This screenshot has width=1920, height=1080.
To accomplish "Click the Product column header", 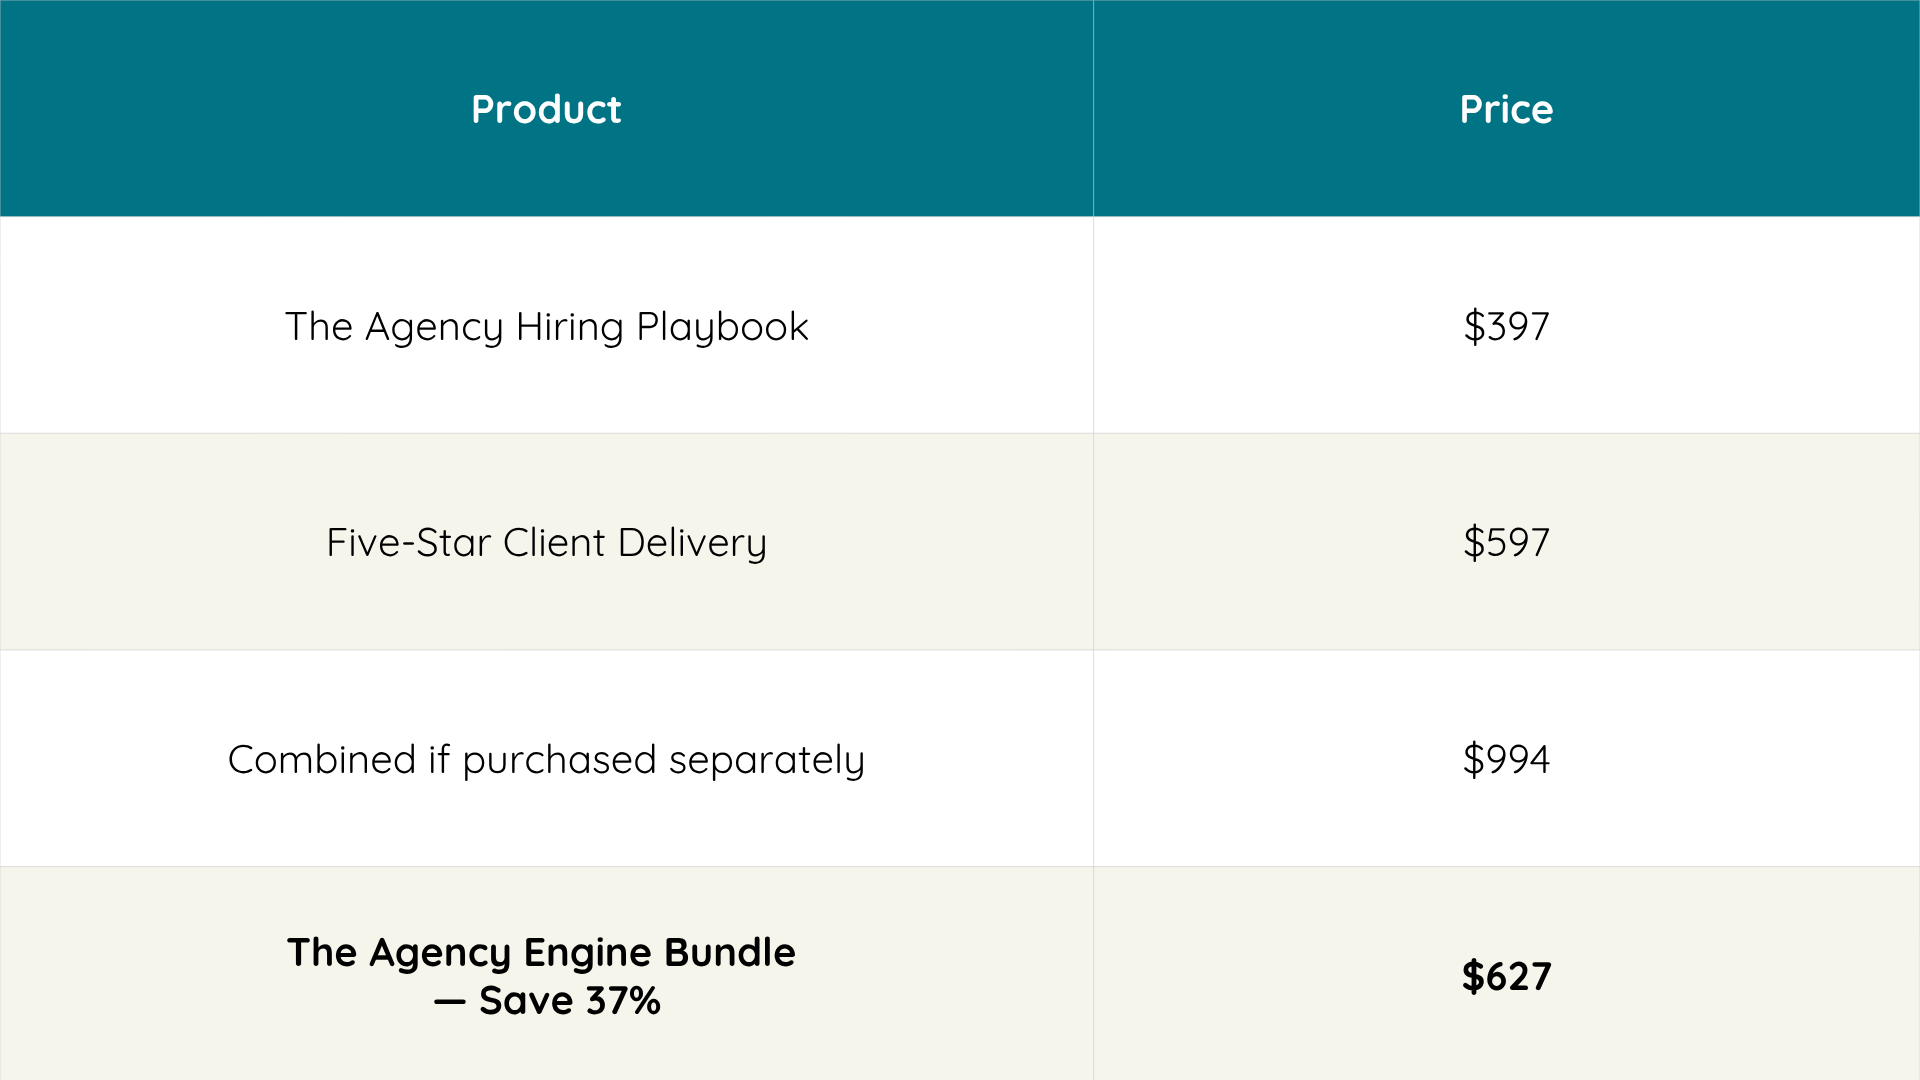I will point(546,109).
